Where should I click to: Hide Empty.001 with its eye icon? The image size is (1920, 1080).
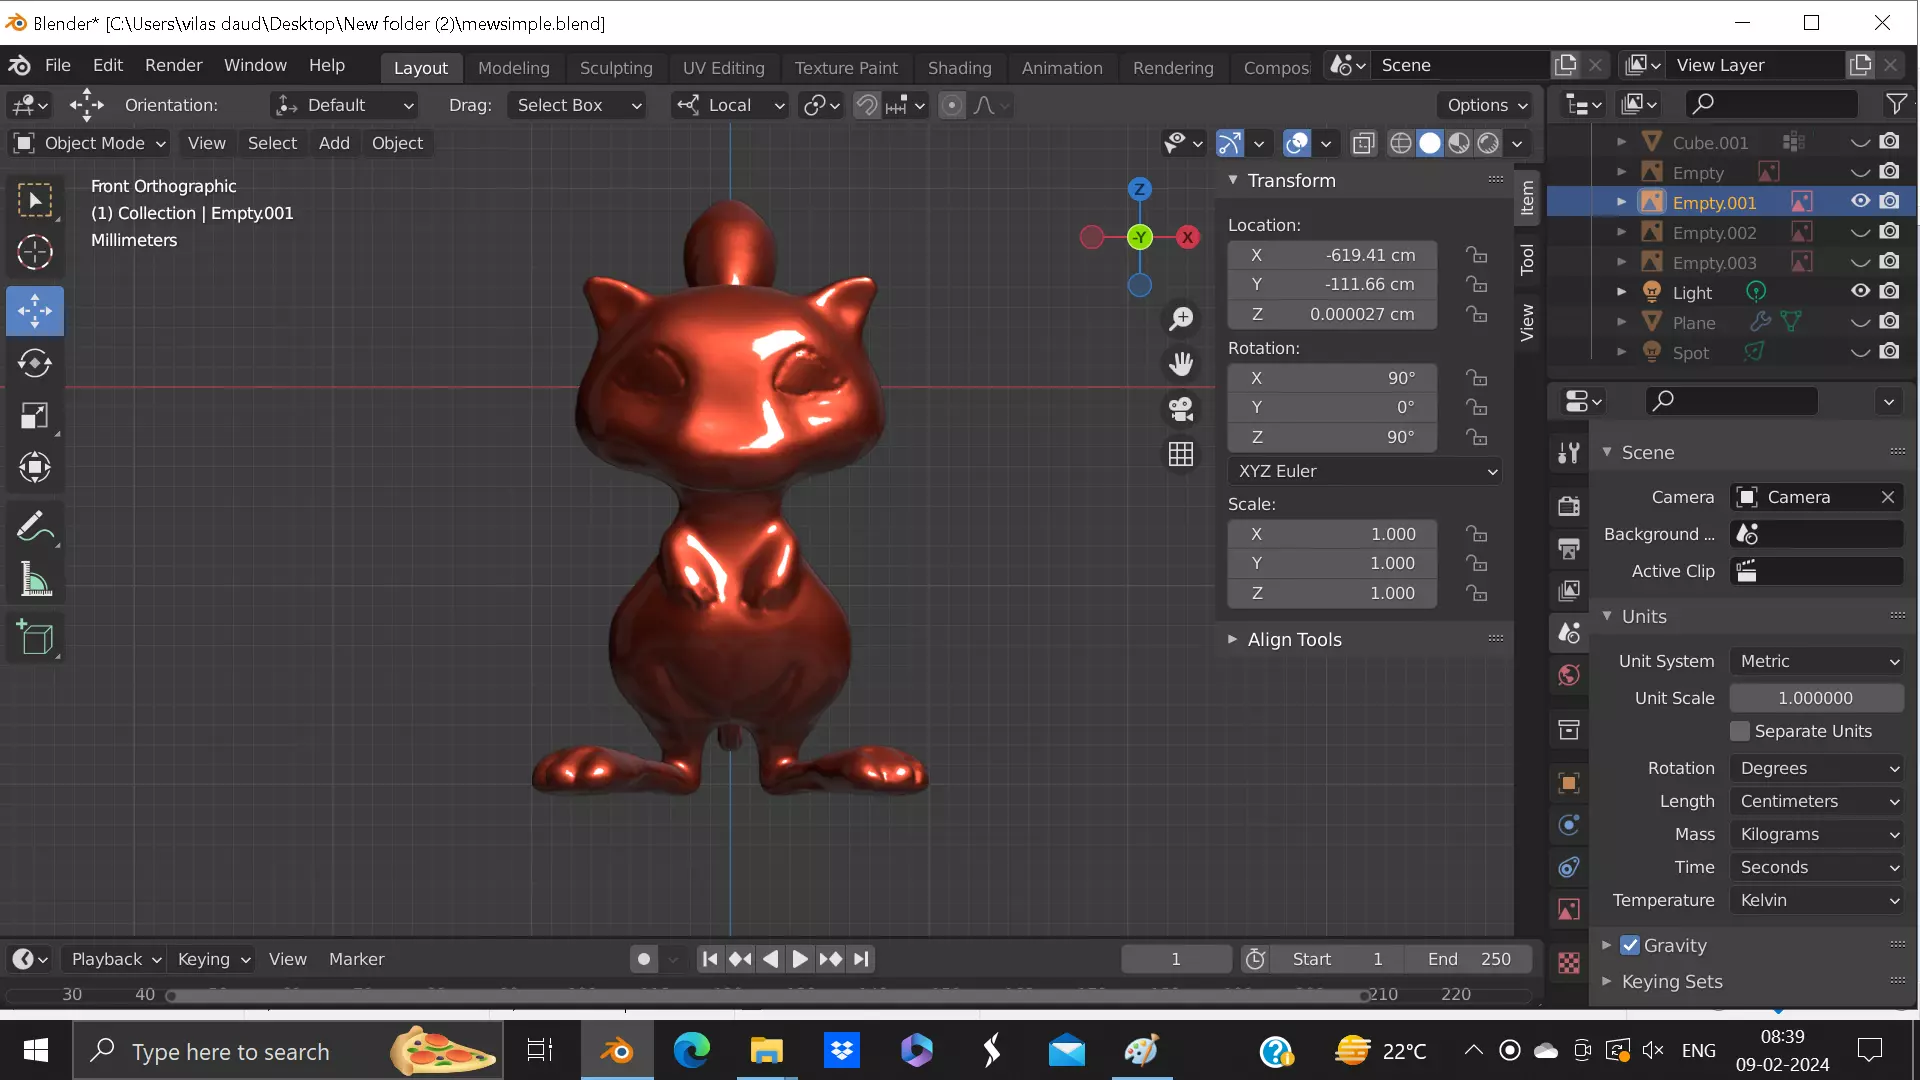click(x=1860, y=201)
